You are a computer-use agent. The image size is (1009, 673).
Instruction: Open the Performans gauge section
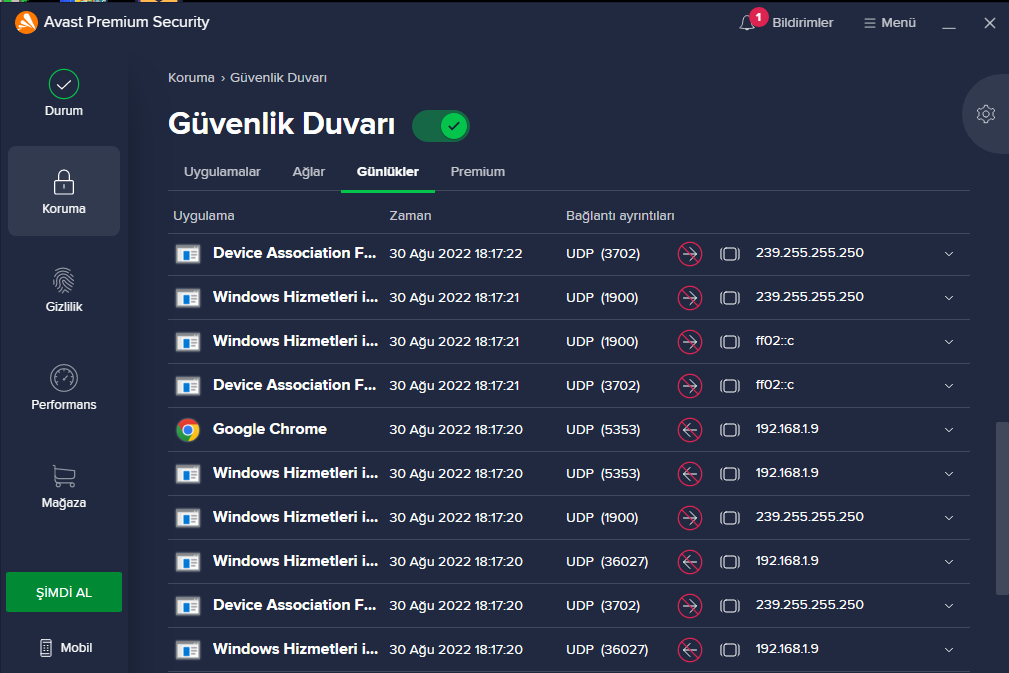click(x=64, y=387)
